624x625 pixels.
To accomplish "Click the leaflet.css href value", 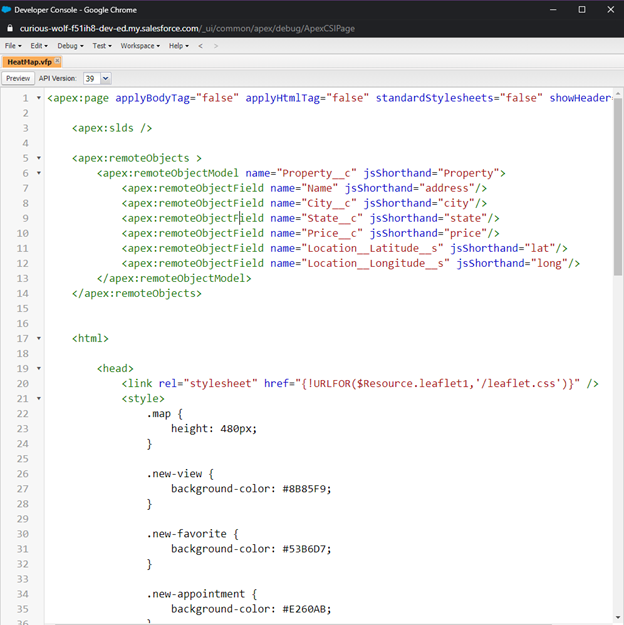I will click(437, 383).
